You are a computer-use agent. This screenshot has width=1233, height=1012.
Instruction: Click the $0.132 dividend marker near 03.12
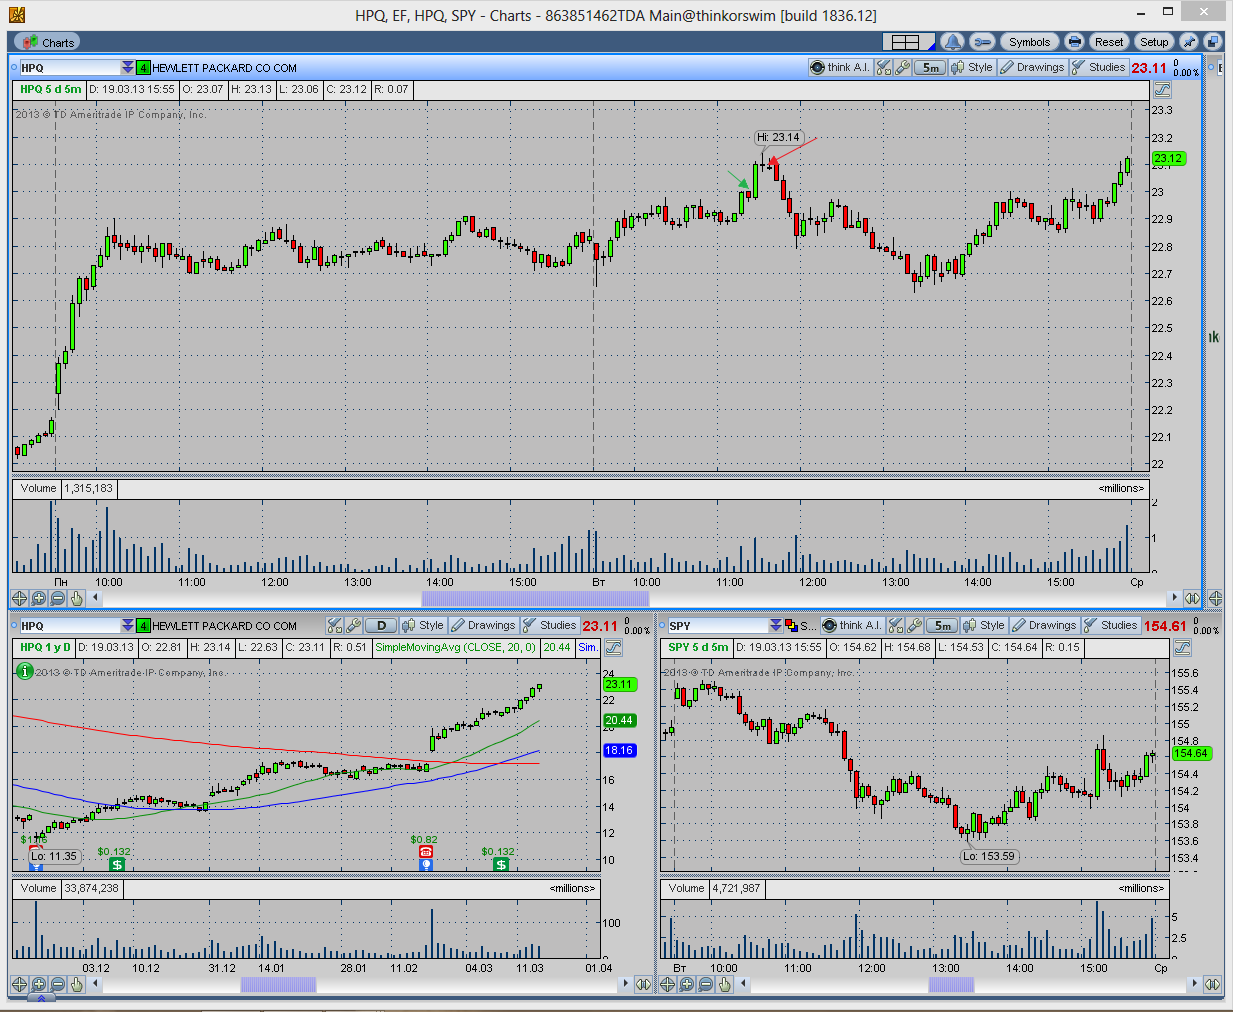117,865
